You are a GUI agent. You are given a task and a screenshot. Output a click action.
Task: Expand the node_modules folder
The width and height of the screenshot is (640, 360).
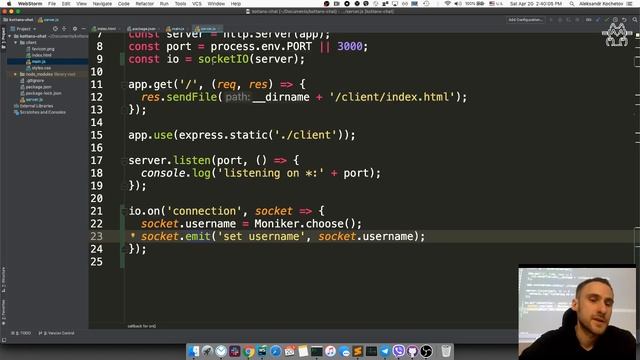pyautogui.click(x=16, y=74)
